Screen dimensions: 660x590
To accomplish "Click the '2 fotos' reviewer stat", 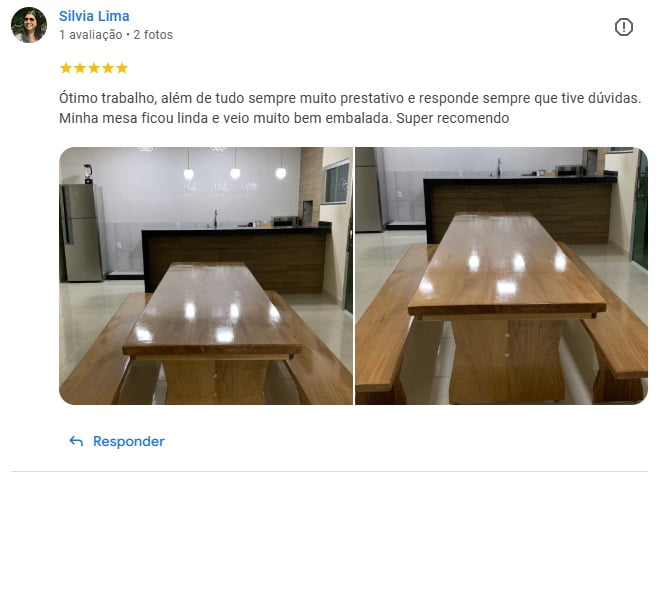I will tap(153, 35).
